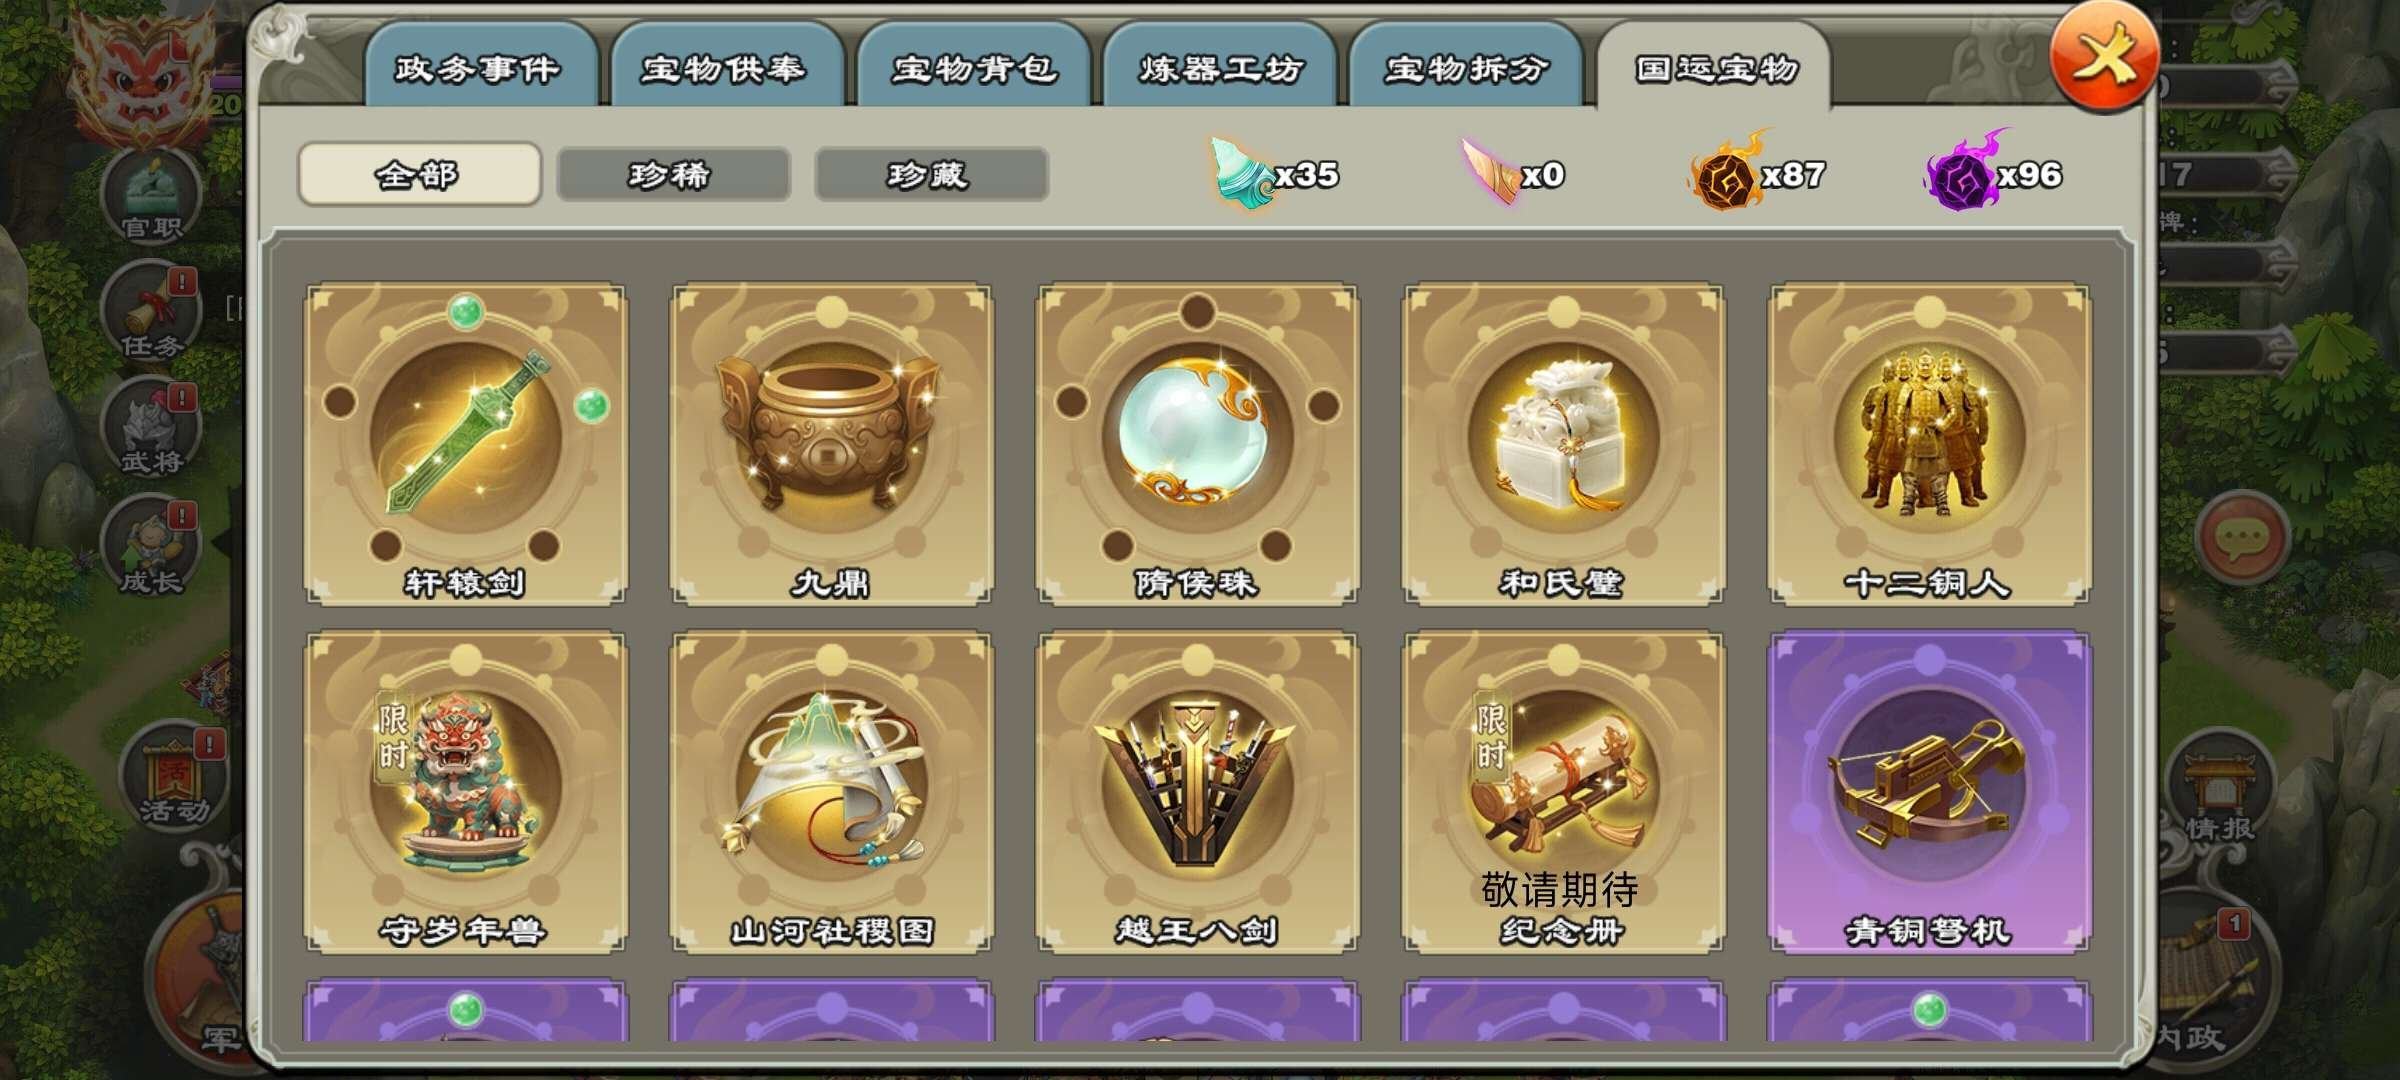Open the 炼器工坊 tab
This screenshot has width=2400, height=1080.
[1219, 68]
